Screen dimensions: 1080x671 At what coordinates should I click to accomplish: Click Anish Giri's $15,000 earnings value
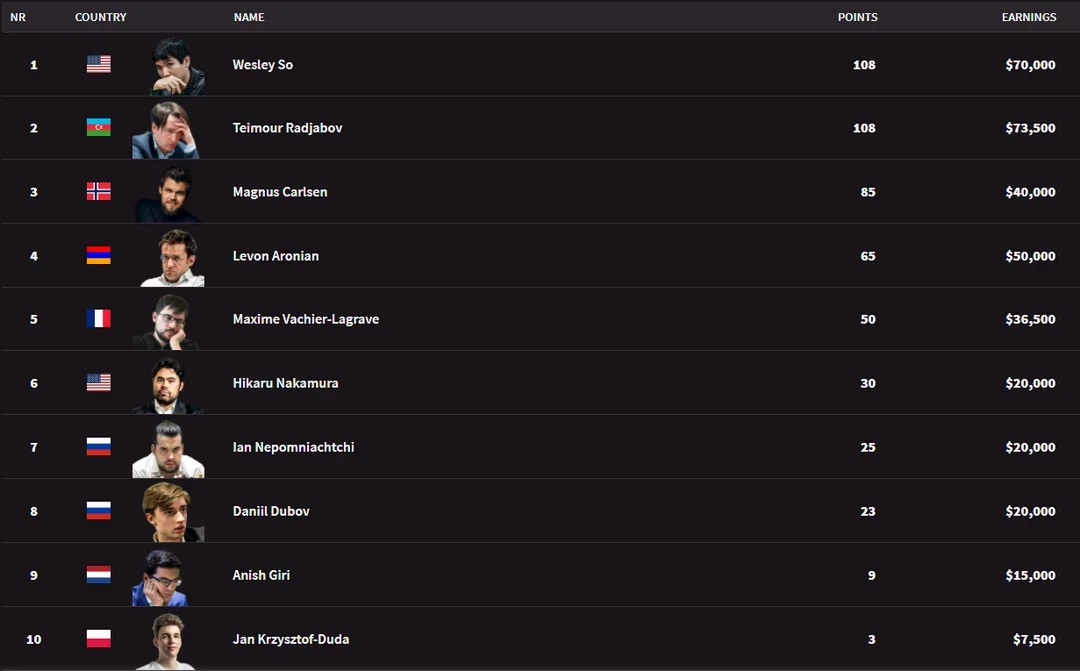point(1030,575)
